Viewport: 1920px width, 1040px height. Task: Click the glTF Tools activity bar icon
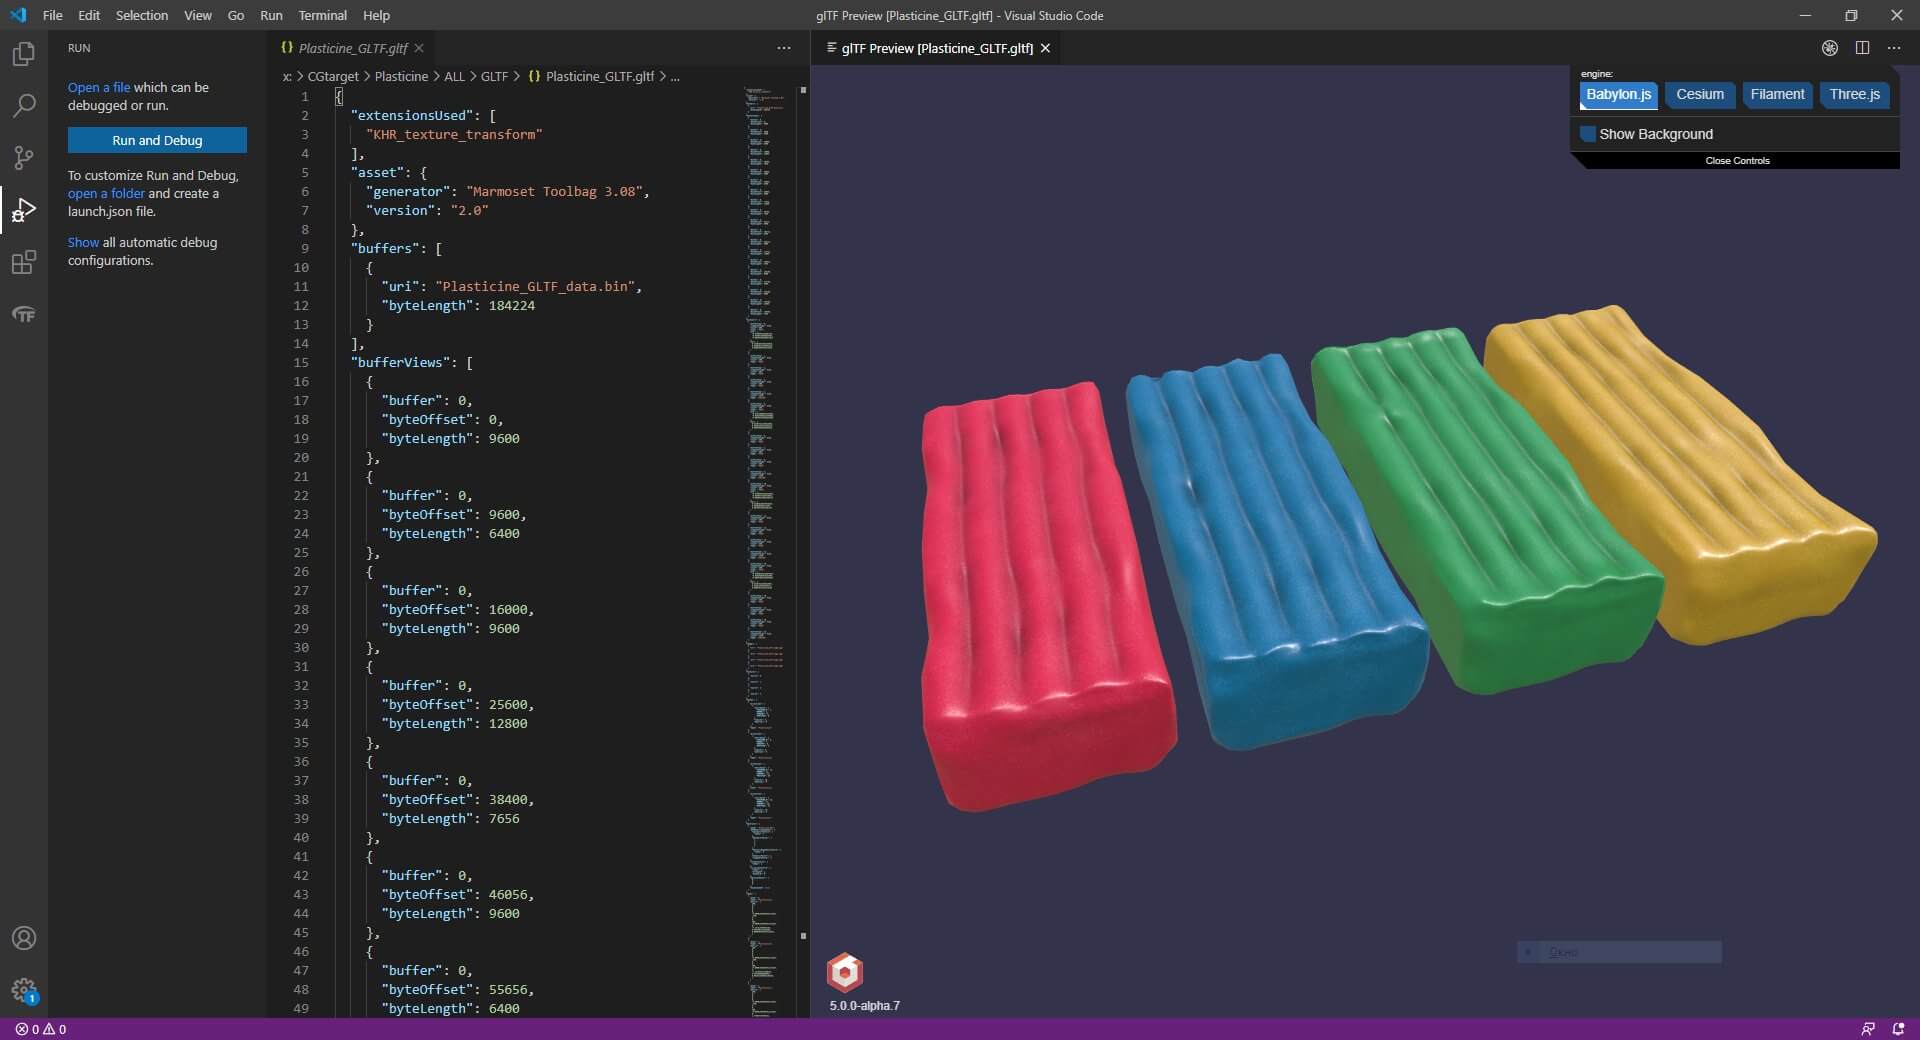(x=23, y=315)
